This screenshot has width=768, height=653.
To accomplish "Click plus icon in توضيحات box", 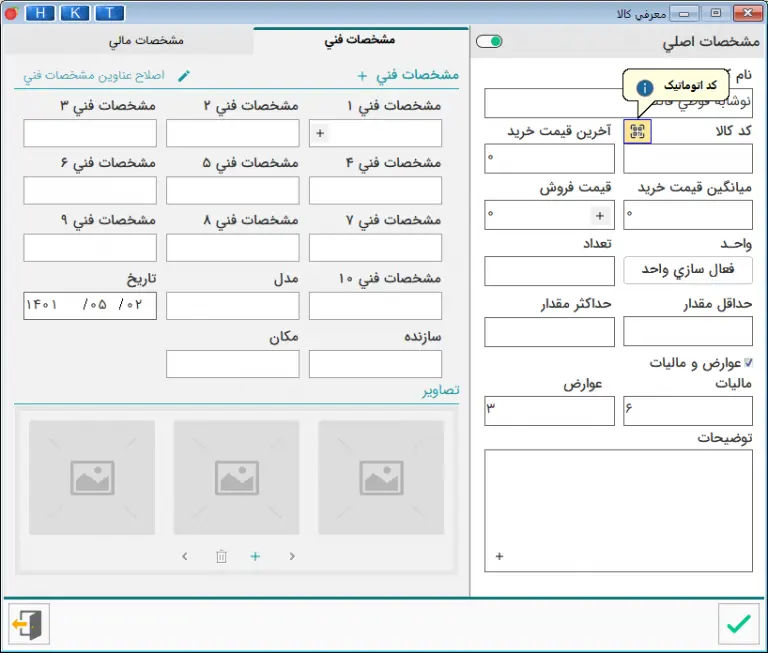I will [499, 556].
